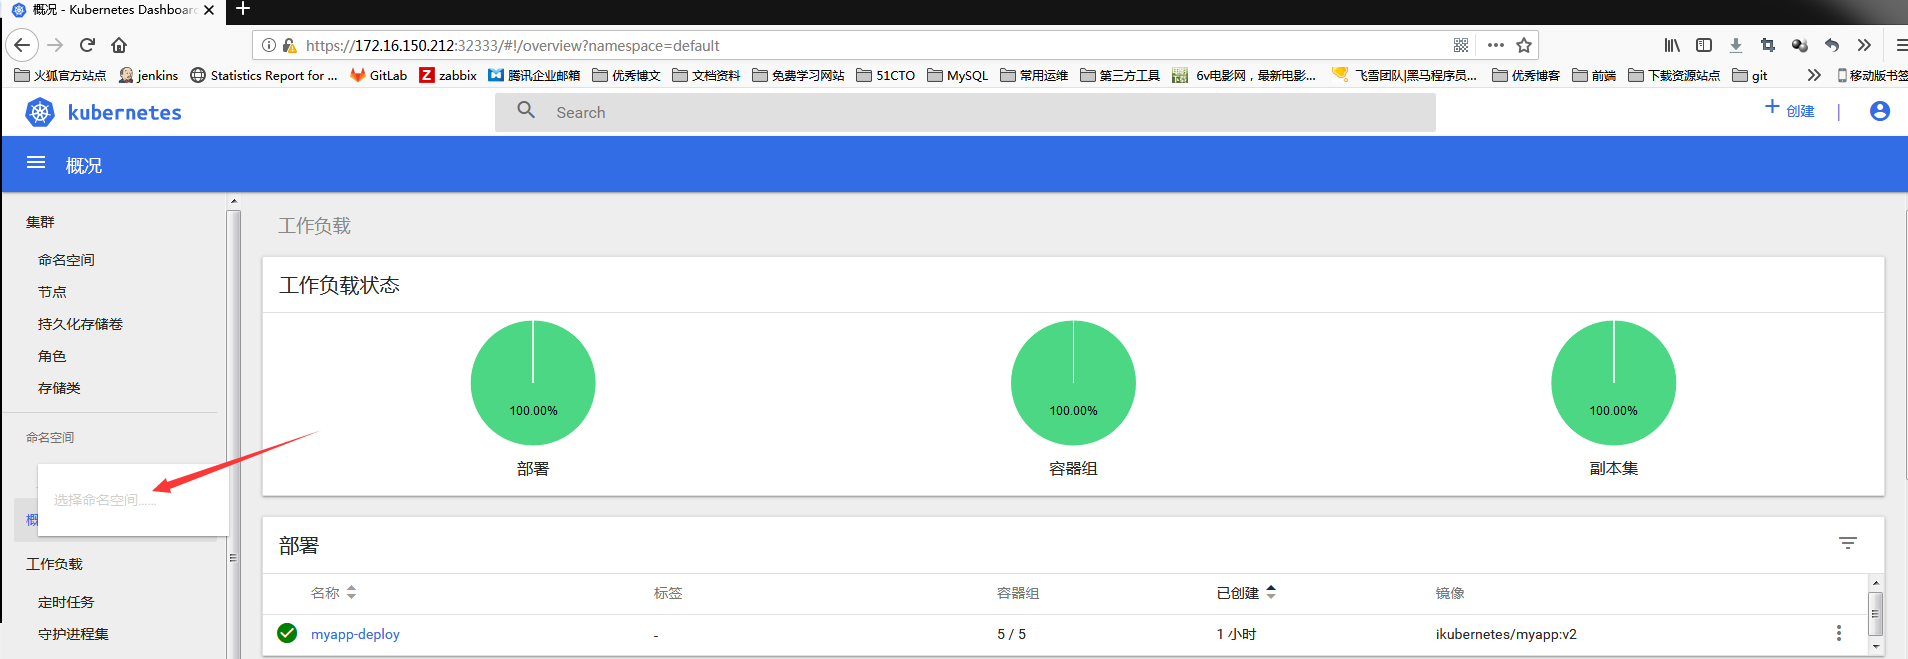Click the 集群 cluster heading
This screenshot has width=1908, height=659.
[x=40, y=222]
